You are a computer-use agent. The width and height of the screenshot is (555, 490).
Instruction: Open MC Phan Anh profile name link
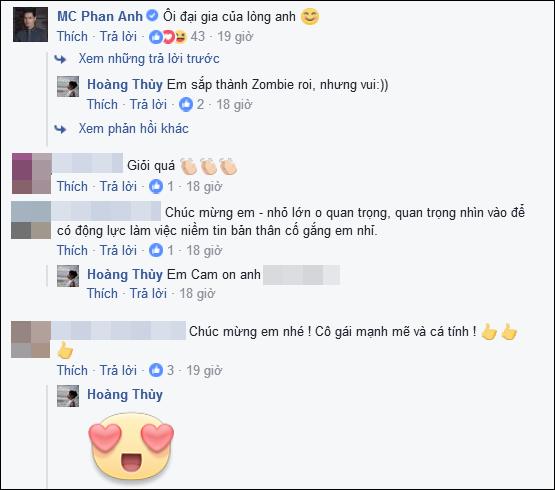point(100,16)
